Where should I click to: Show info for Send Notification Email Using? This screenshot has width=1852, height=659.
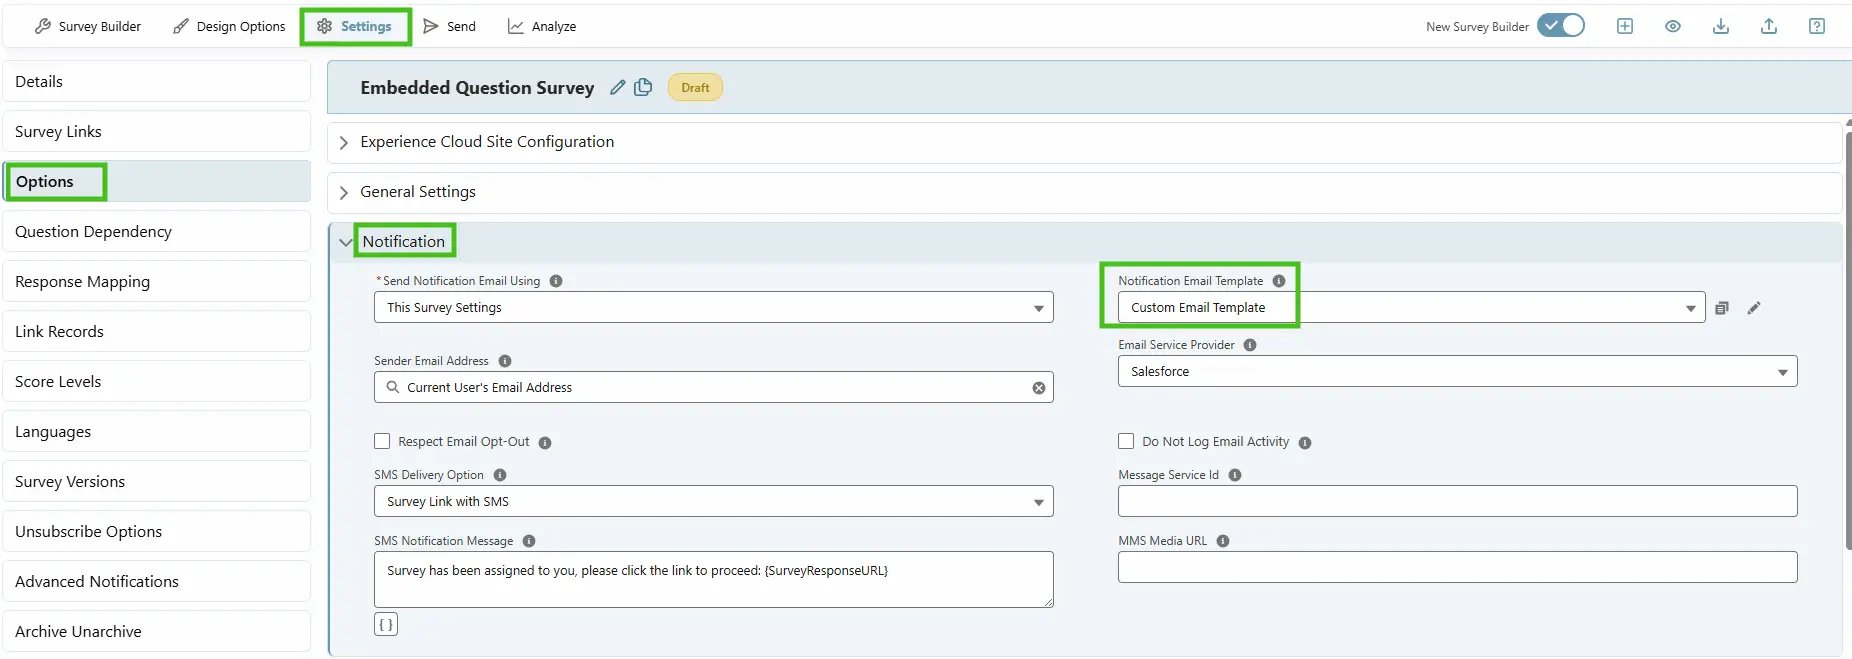(556, 281)
